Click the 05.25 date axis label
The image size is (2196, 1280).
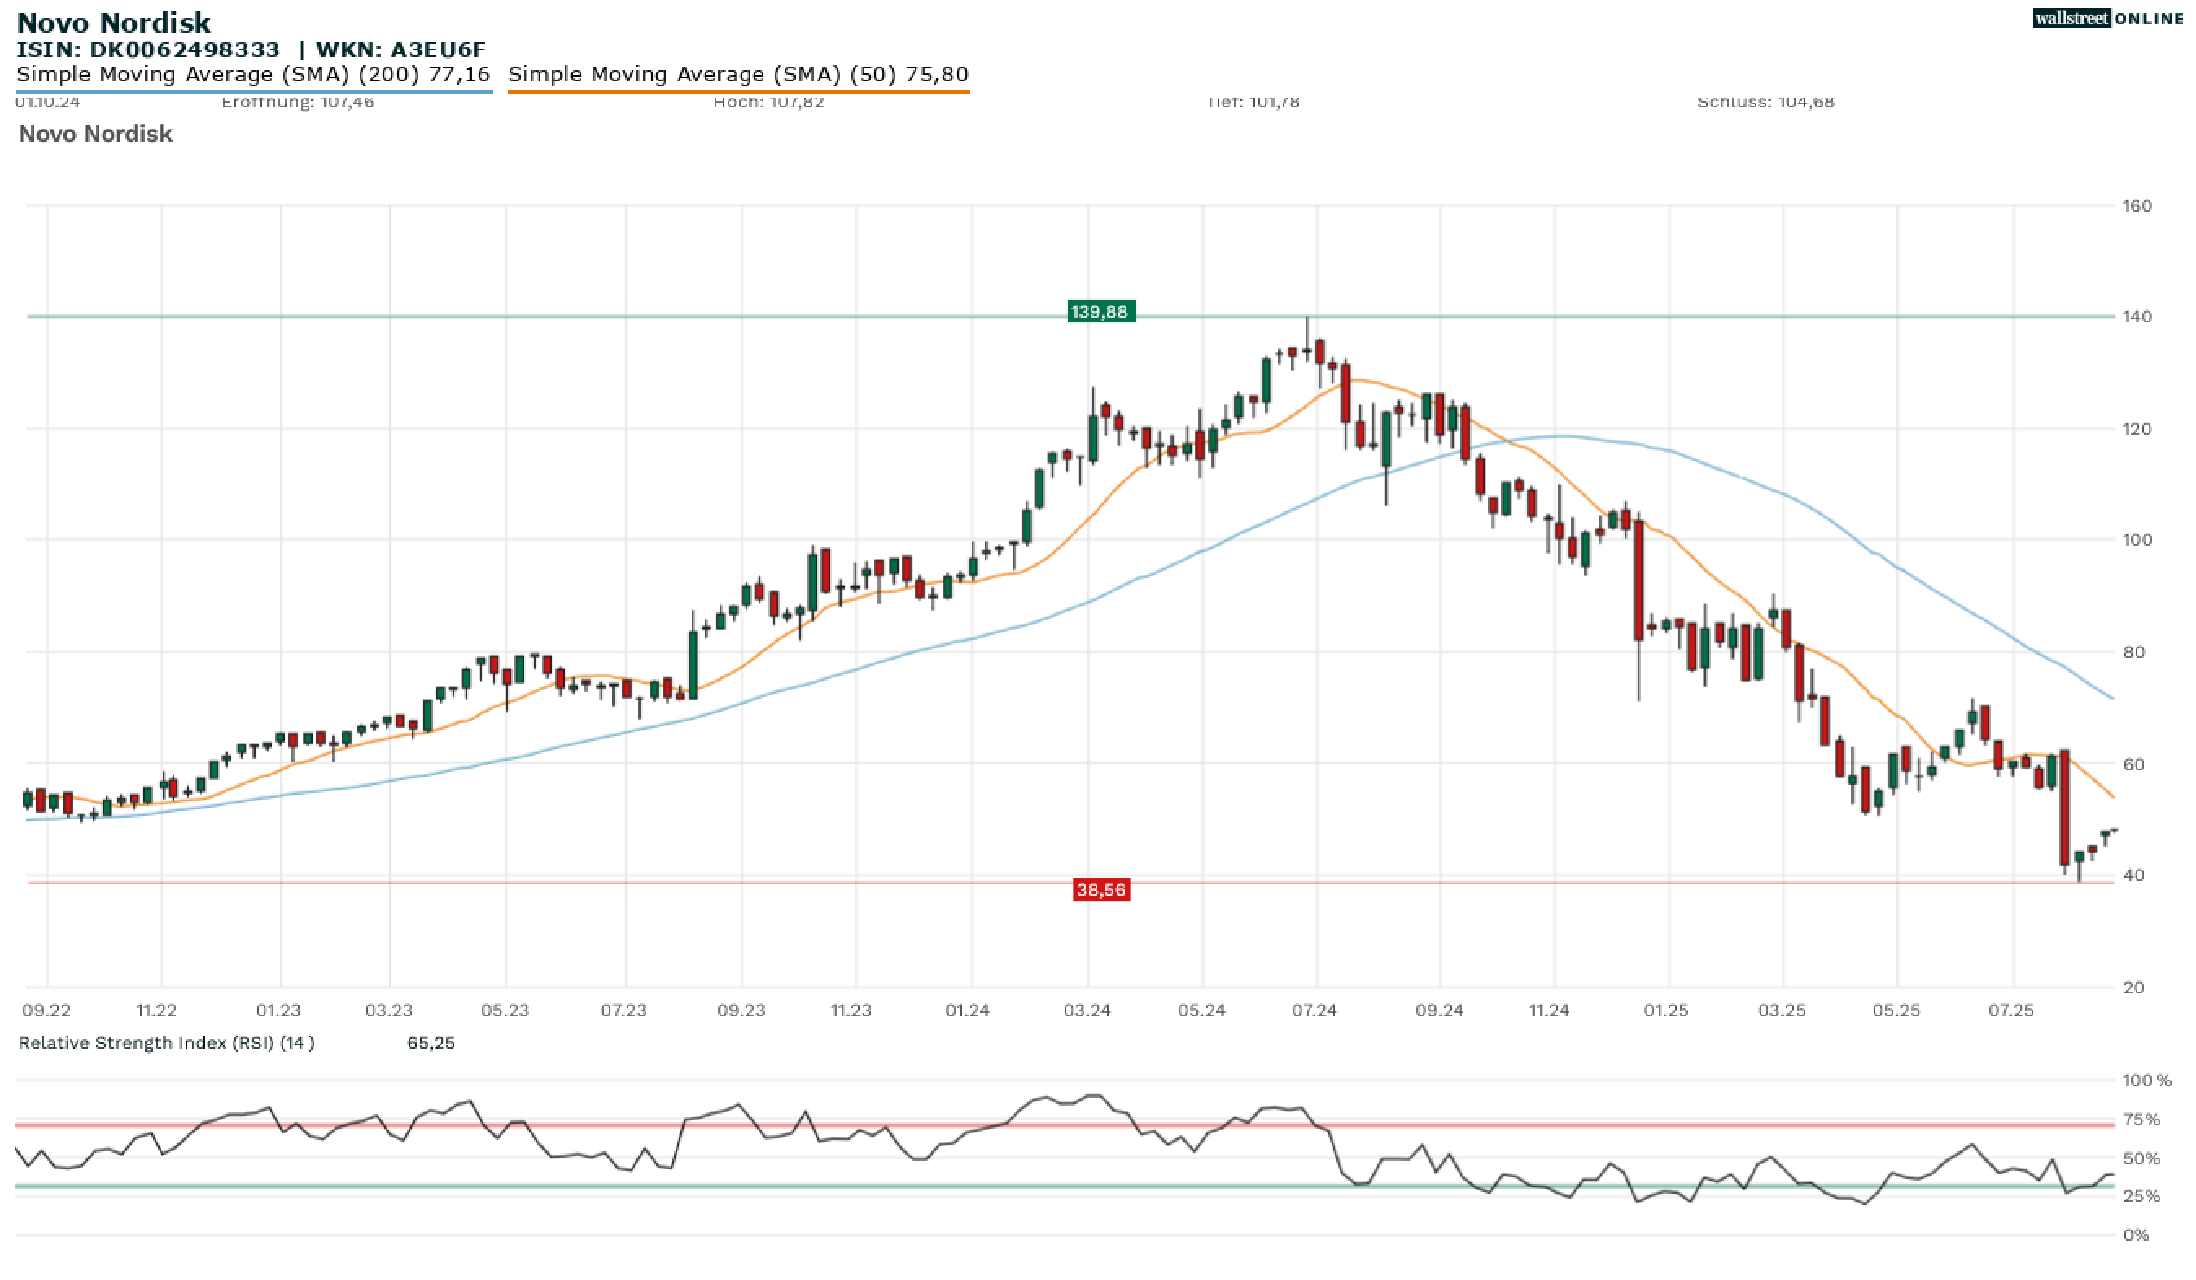pos(1896,1010)
